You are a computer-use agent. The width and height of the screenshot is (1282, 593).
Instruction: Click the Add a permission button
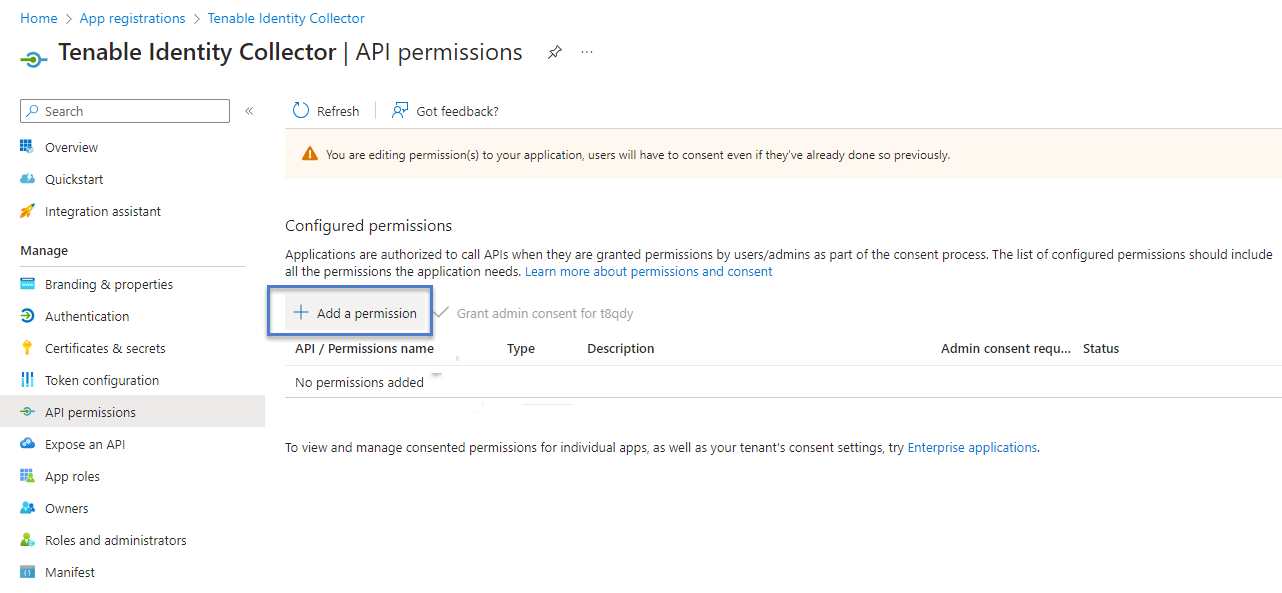point(354,313)
